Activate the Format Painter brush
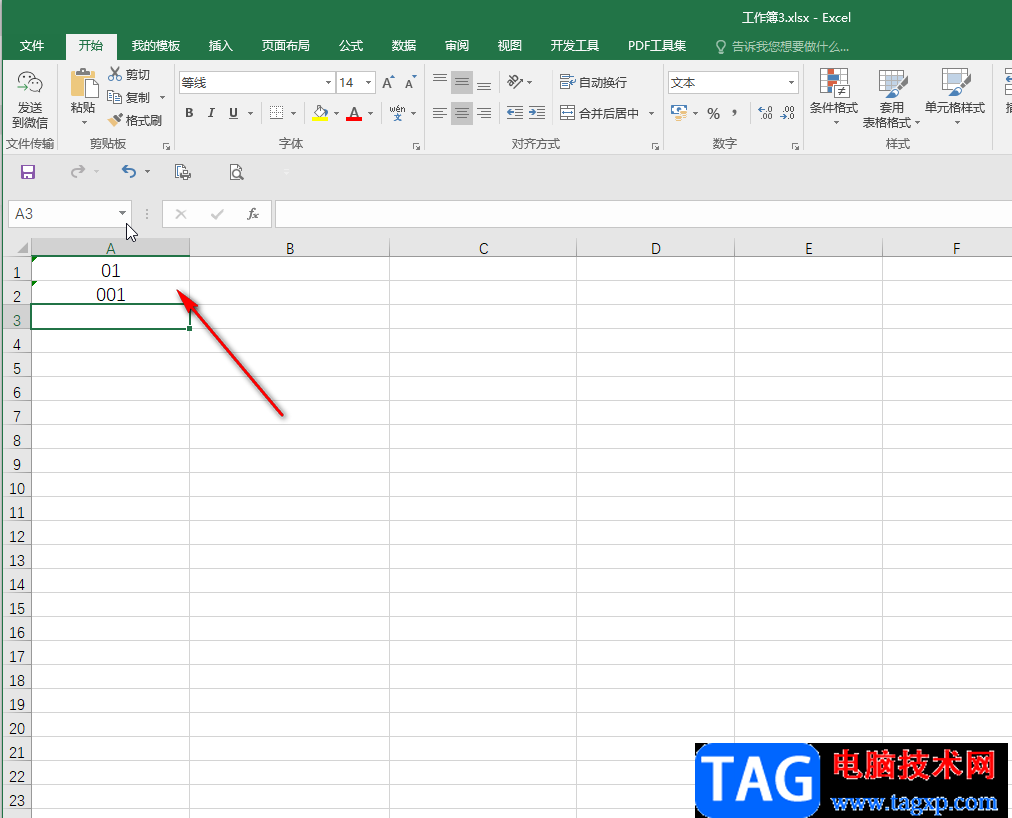The image size is (1012, 818). pyautogui.click(x=115, y=120)
